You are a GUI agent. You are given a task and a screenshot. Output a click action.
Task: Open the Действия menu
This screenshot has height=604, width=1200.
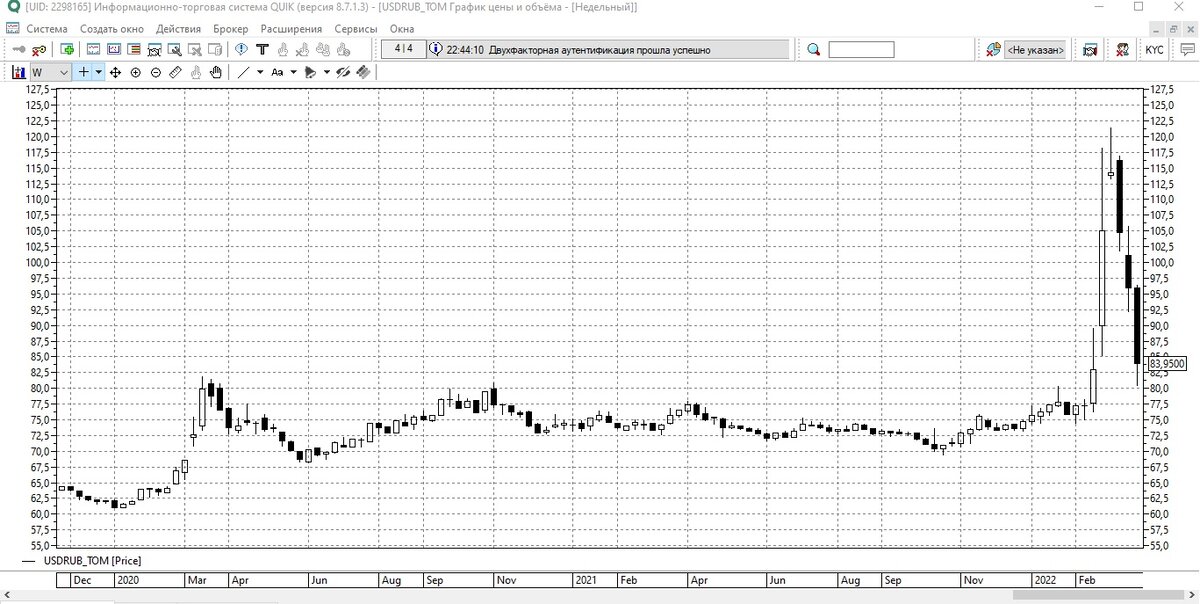(x=178, y=30)
